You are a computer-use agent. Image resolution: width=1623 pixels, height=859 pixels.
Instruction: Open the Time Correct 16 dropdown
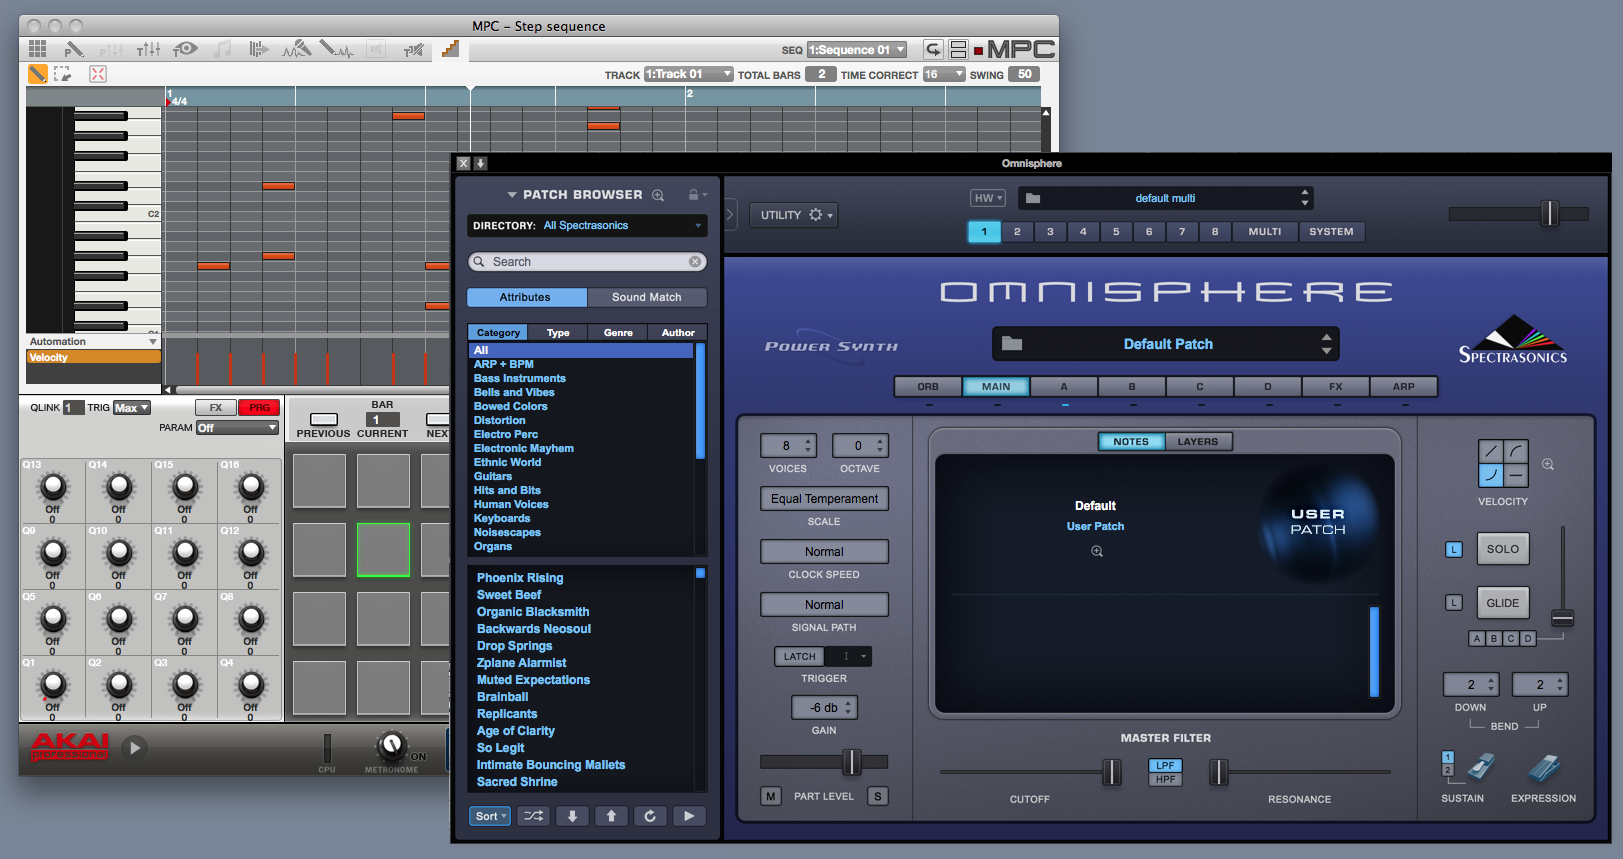(944, 74)
